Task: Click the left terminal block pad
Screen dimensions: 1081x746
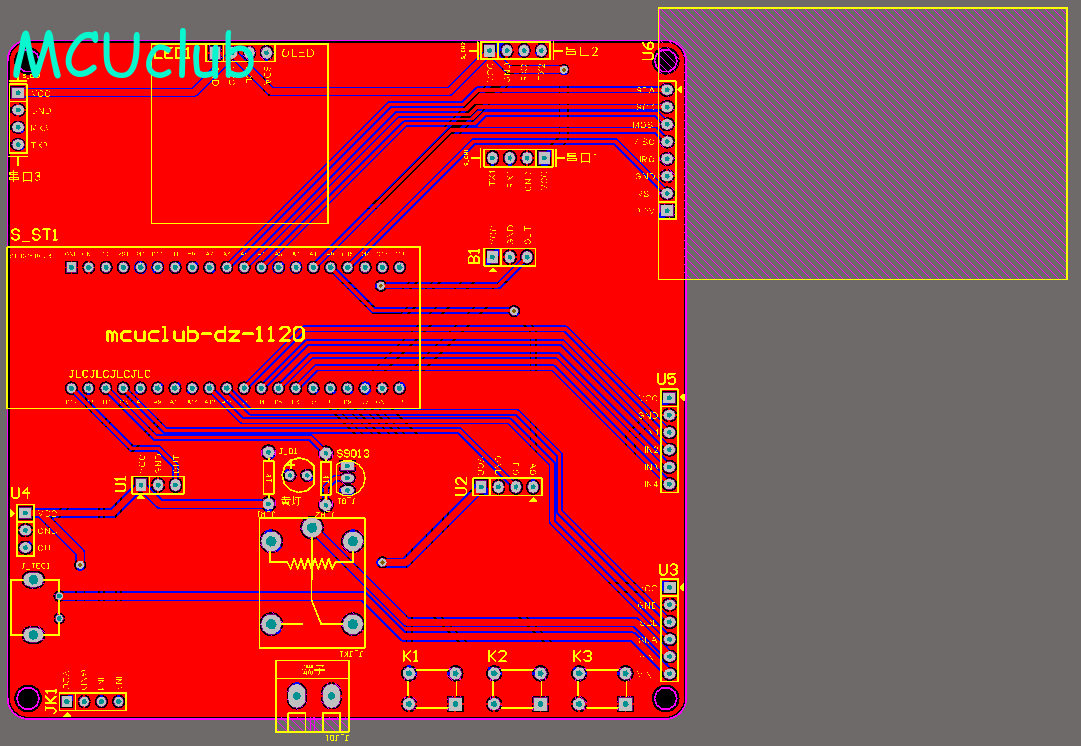Action: pyautogui.click(x=296, y=696)
